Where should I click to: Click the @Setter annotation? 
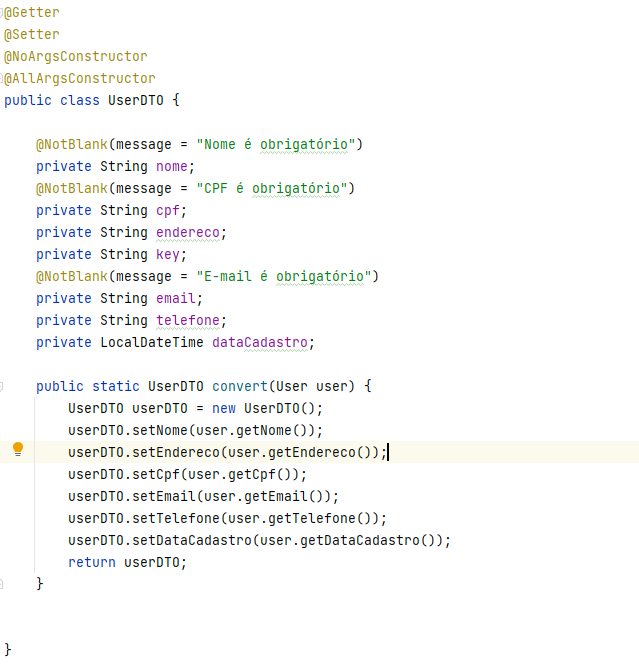click(x=32, y=34)
